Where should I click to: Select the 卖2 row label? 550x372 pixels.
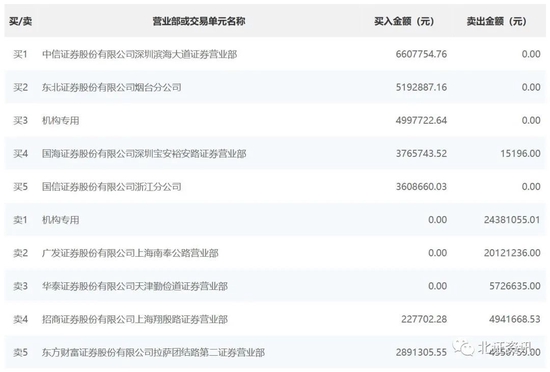[x=20, y=253]
